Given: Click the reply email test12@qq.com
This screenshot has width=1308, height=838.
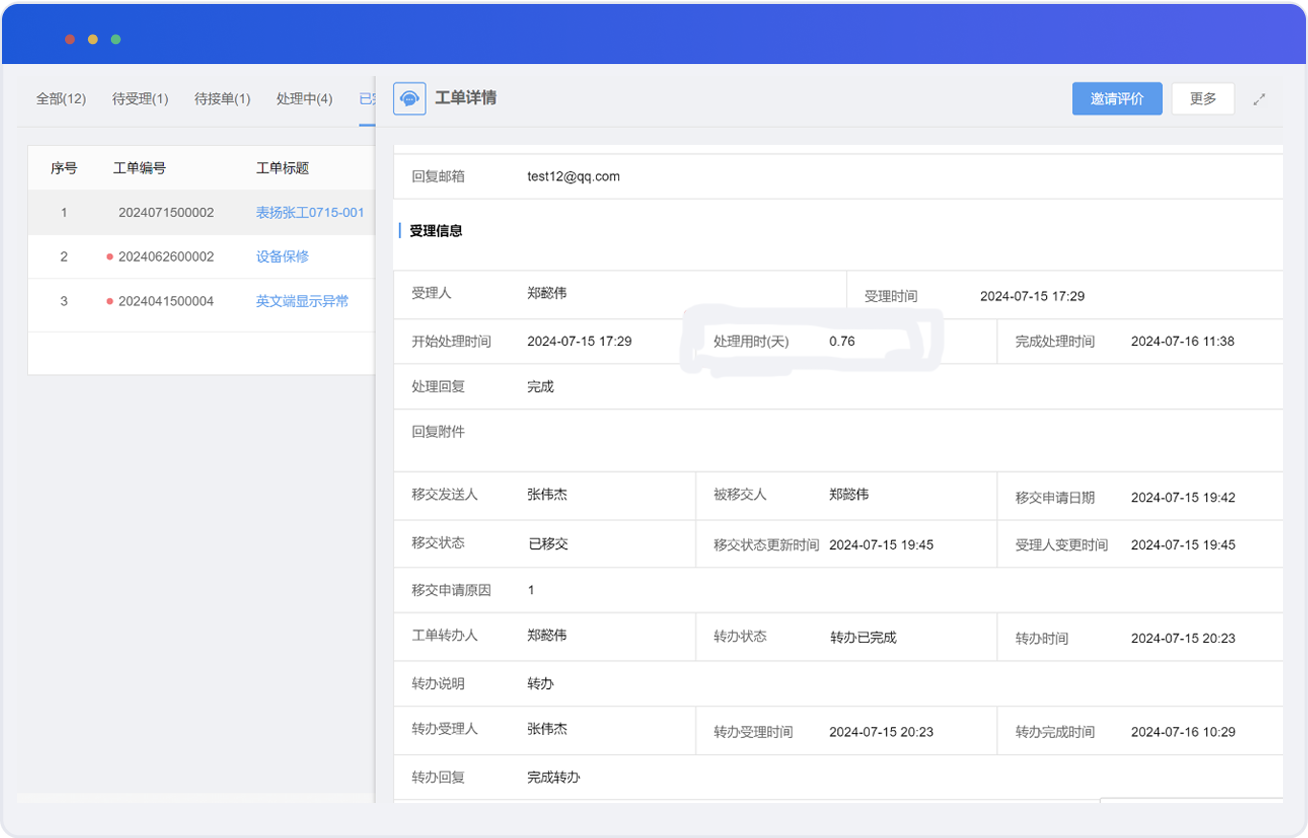Looking at the screenshot, I should click(574, 176).
